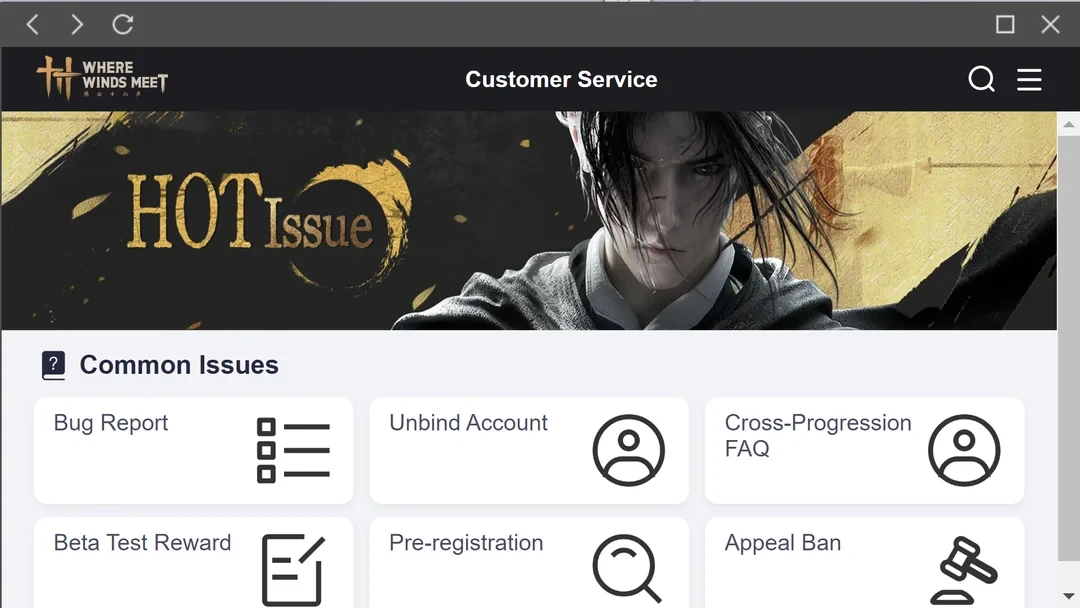The width and height of the screenshot is (1080, 608).
Task: Click the Unbind Account user icon
Action: tap(628, 450)
